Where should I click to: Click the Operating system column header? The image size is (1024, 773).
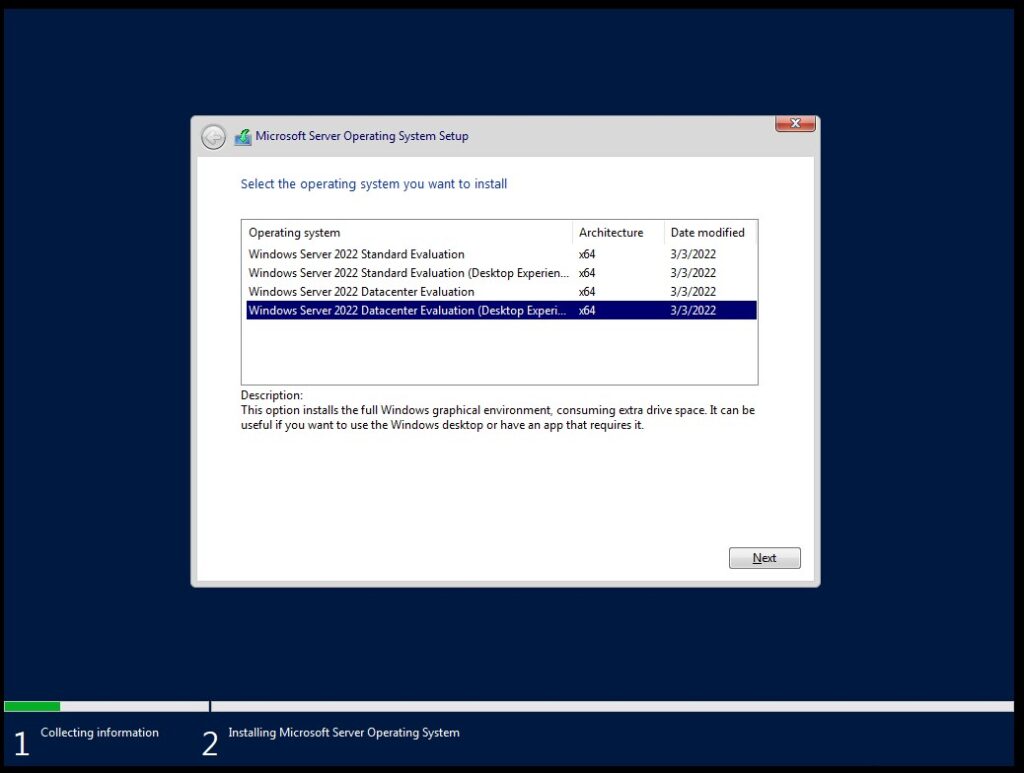pyautogui.click(x=409, y=232)
